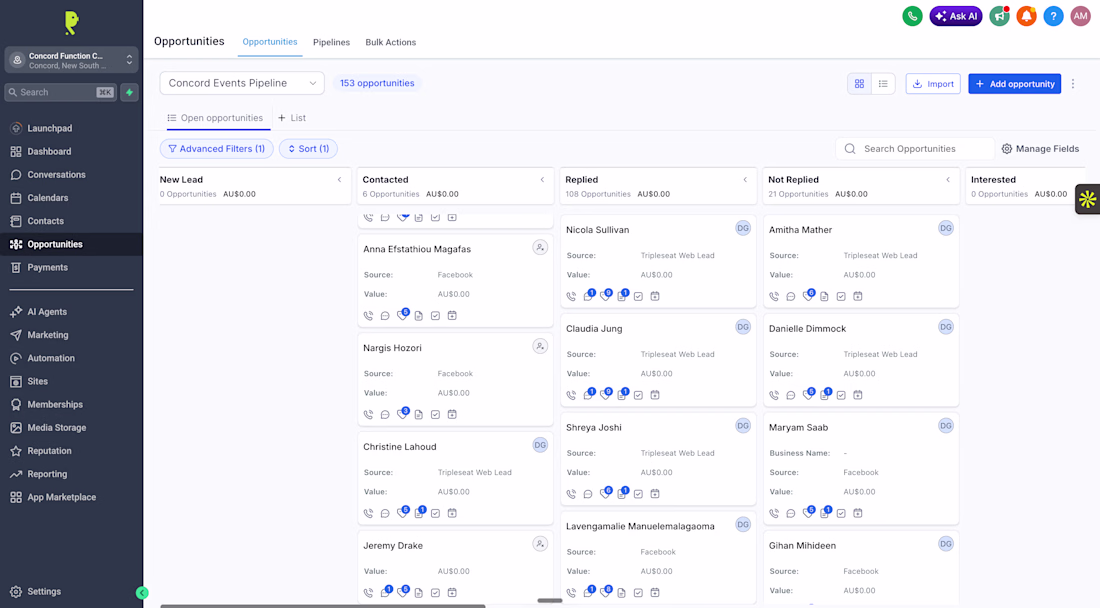Switch to list view layout
The height and width of the screenshot is (608, 1100).
click(x=883, y=83)
